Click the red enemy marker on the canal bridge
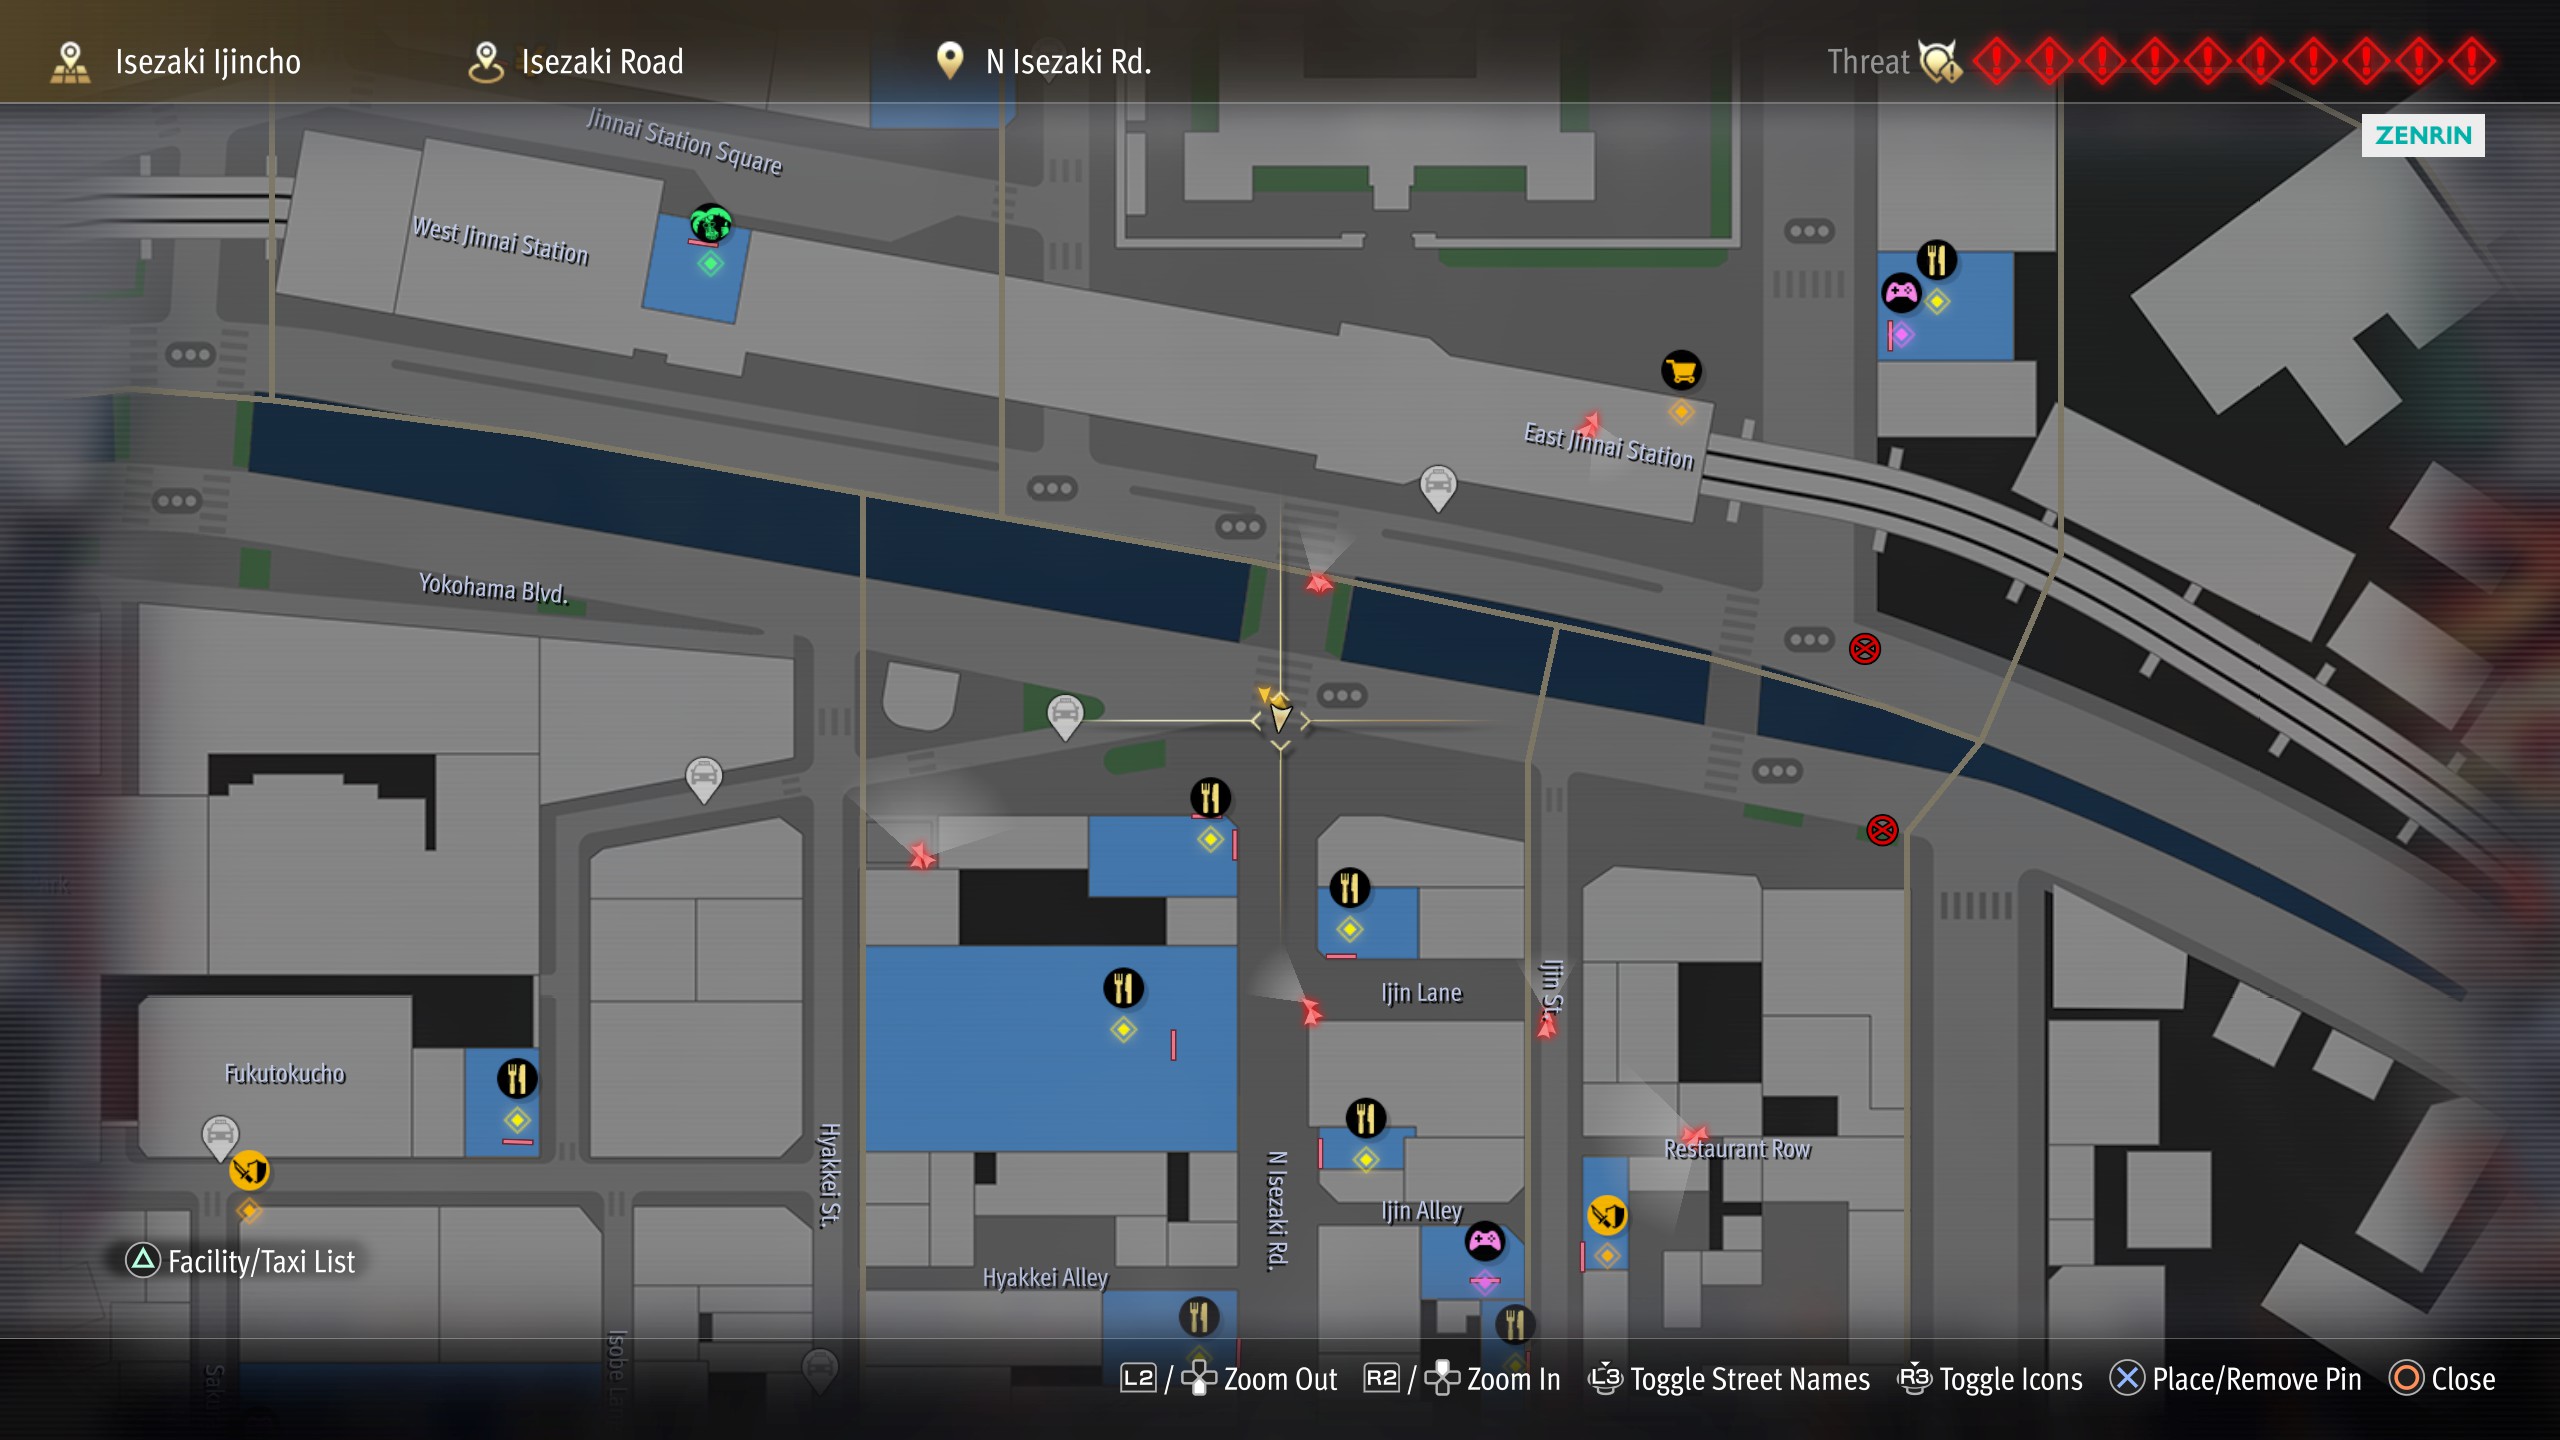The width and height of the screenshot is (2560, 1440). tap(1319, 583)
